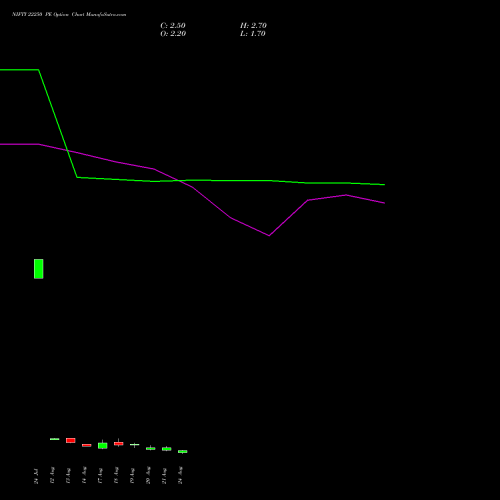Image resolution: width=500 pixels, height=500 pixels.
Task: Click the 21 Aug date label
Action: pos(164,476)
